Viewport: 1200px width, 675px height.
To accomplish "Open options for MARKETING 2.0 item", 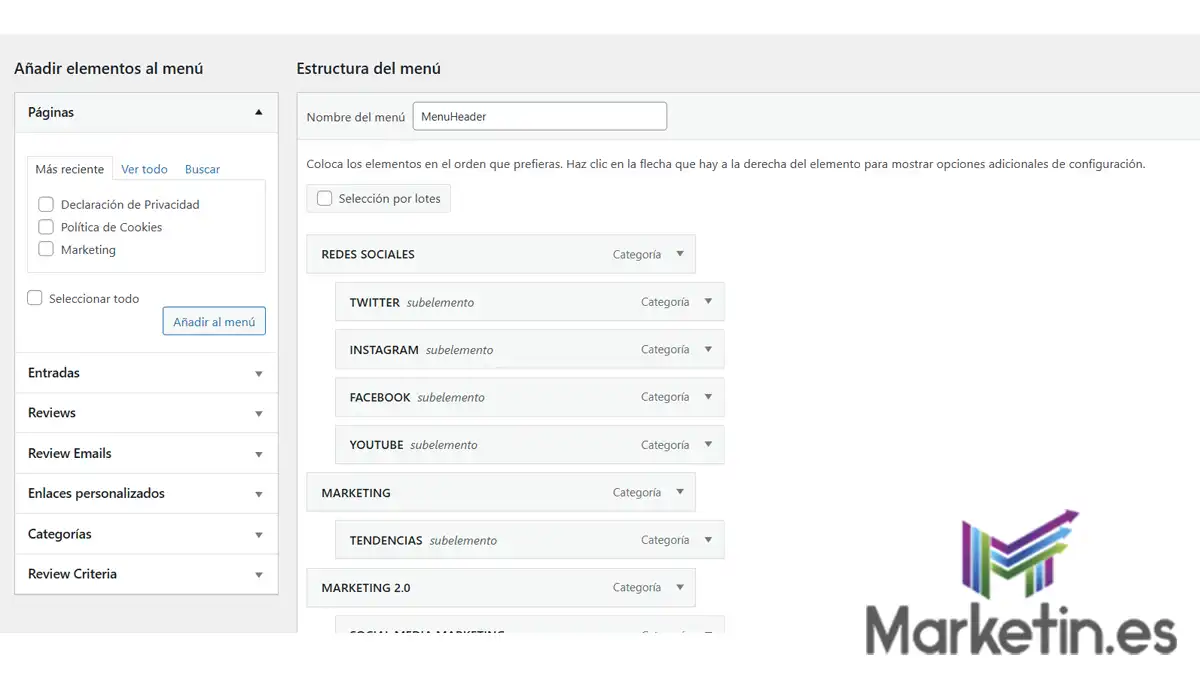I will click(x=681, y=588).
